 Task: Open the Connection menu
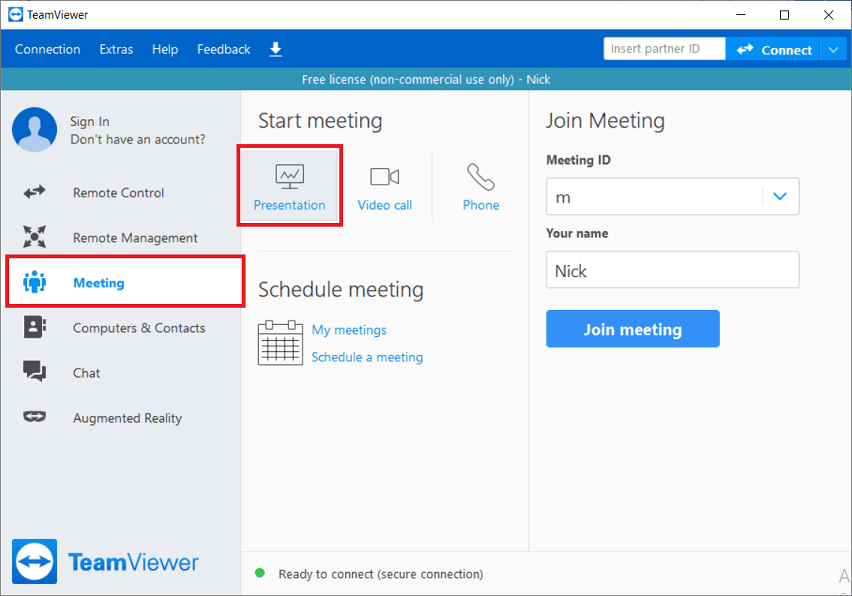pyautogui.click(x=48, y=49)
